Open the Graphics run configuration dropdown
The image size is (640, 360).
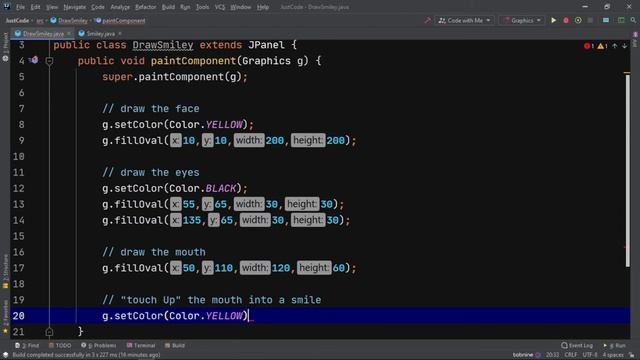click(x=522, y=20)
